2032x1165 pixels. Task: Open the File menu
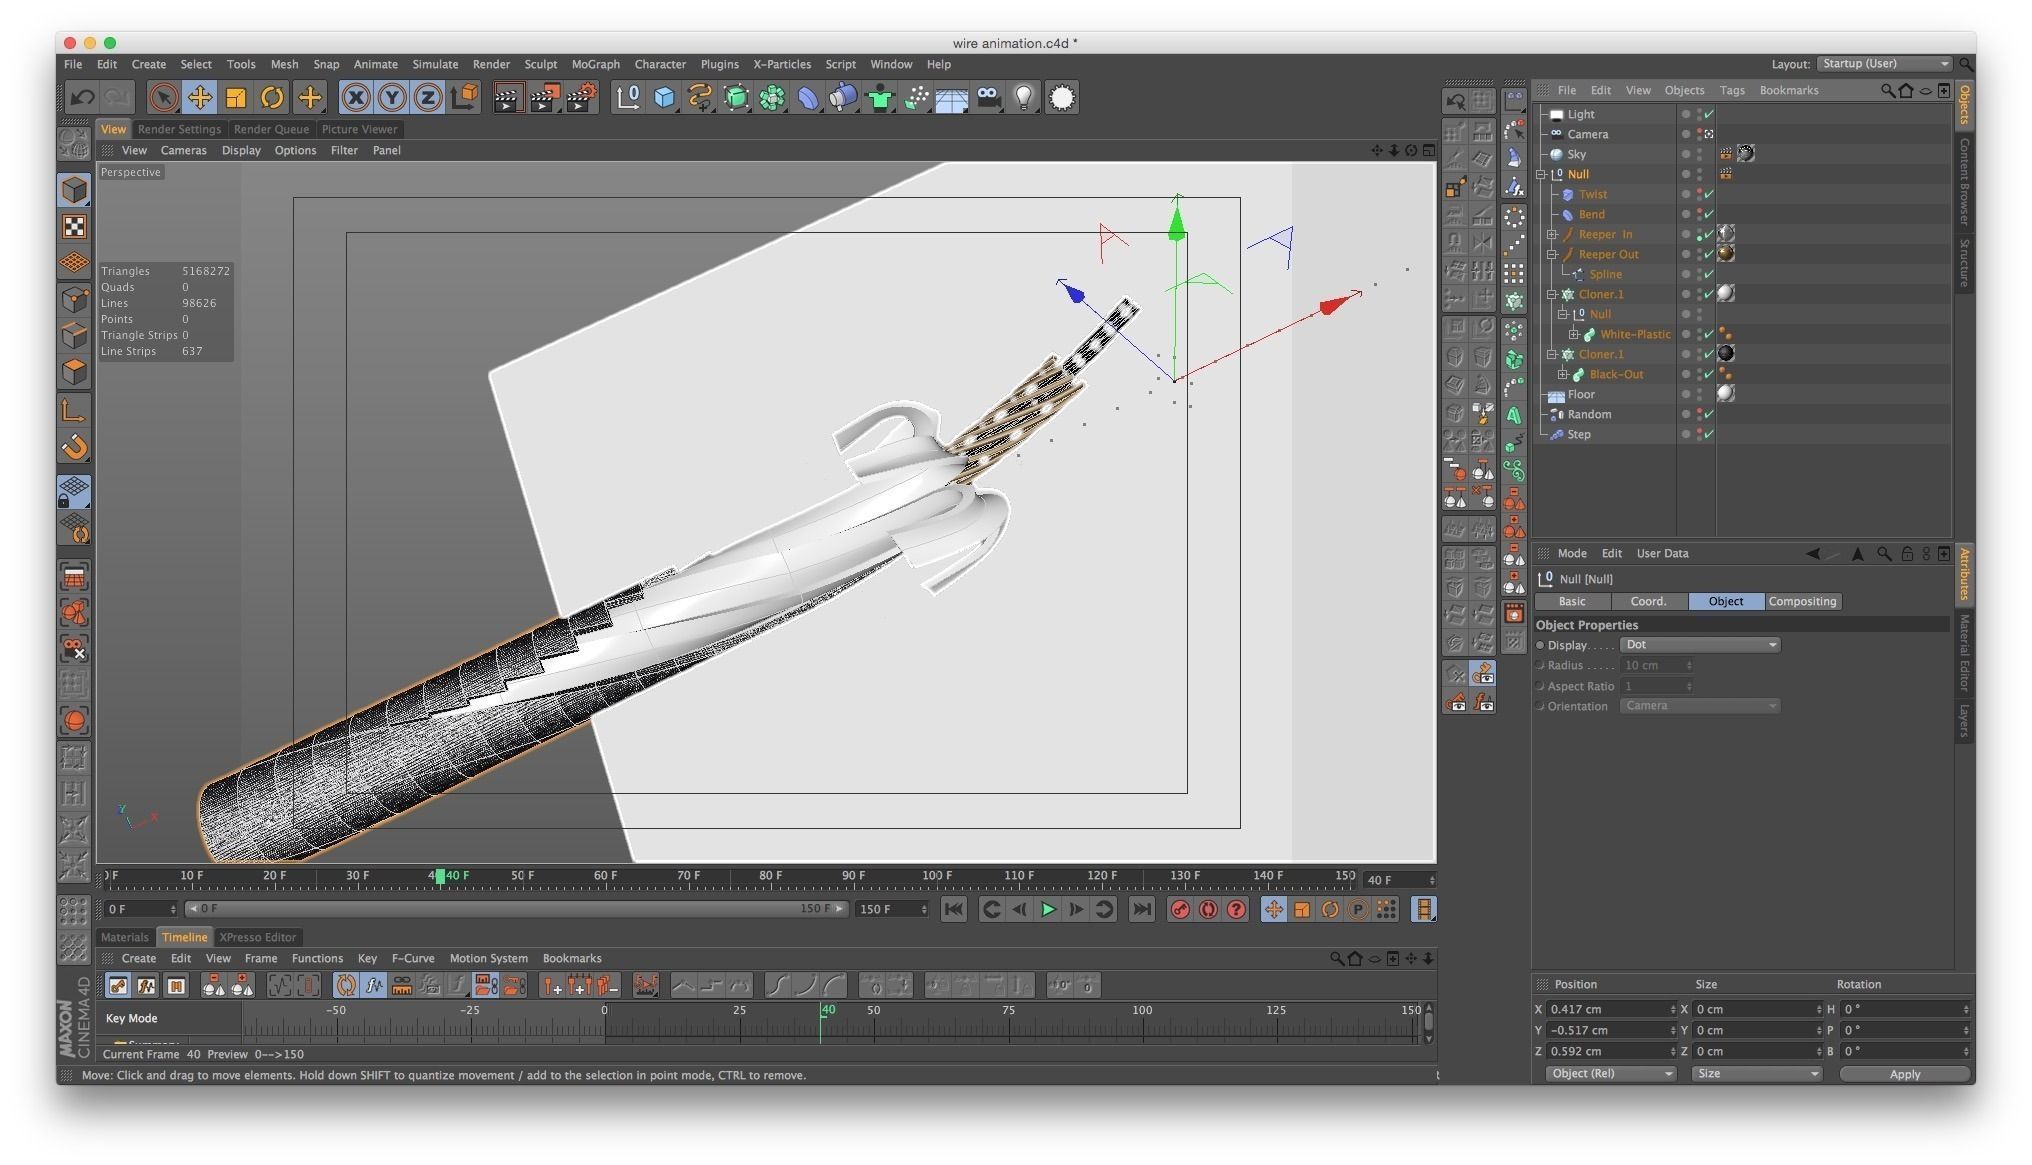(x=73, y=64)
